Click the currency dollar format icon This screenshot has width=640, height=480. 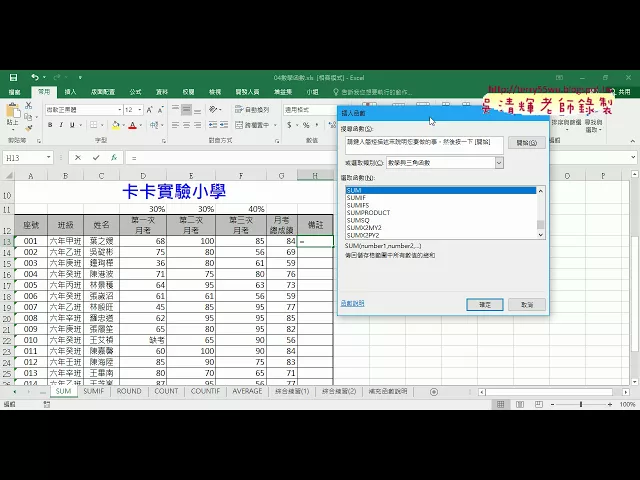click(x=289, y=125)
